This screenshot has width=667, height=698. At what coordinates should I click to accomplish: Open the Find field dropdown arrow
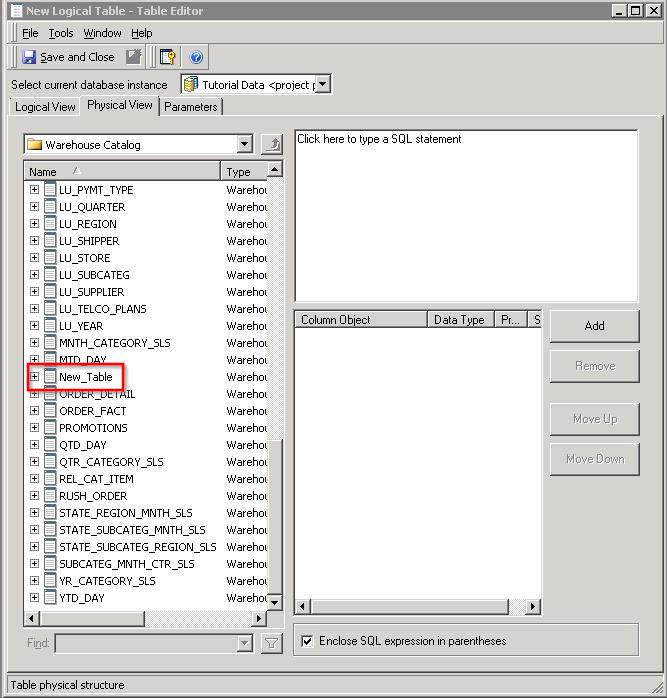[x=244, y=643]
